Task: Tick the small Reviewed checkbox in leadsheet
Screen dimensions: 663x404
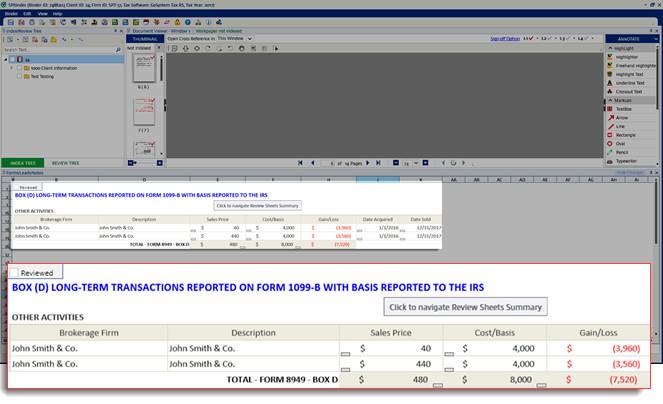Action: coord(16,187)
